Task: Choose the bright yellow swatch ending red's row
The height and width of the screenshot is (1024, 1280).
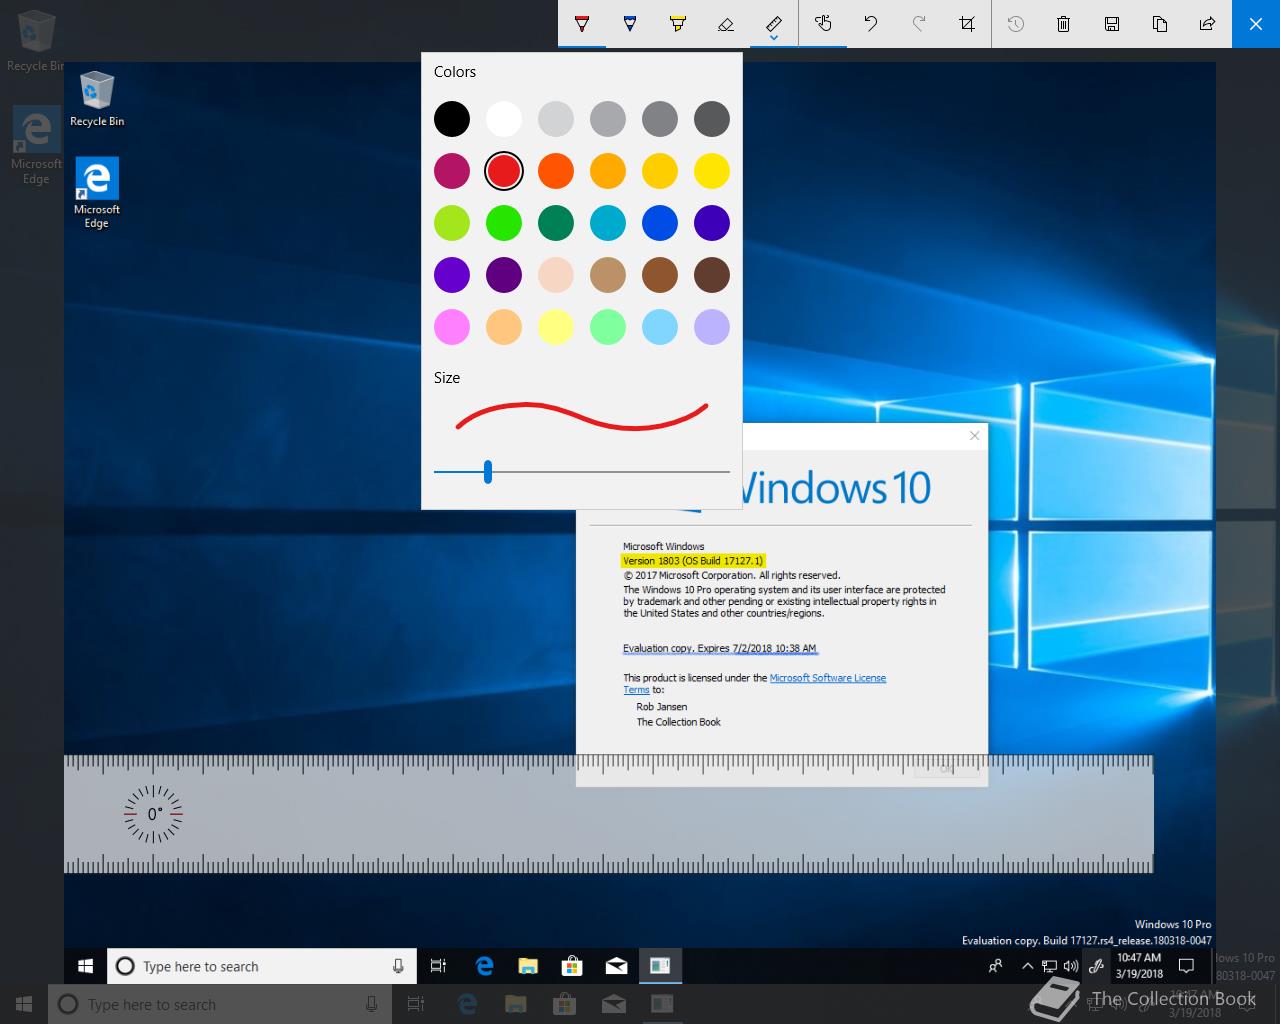Action: click(x=712, y=171)
